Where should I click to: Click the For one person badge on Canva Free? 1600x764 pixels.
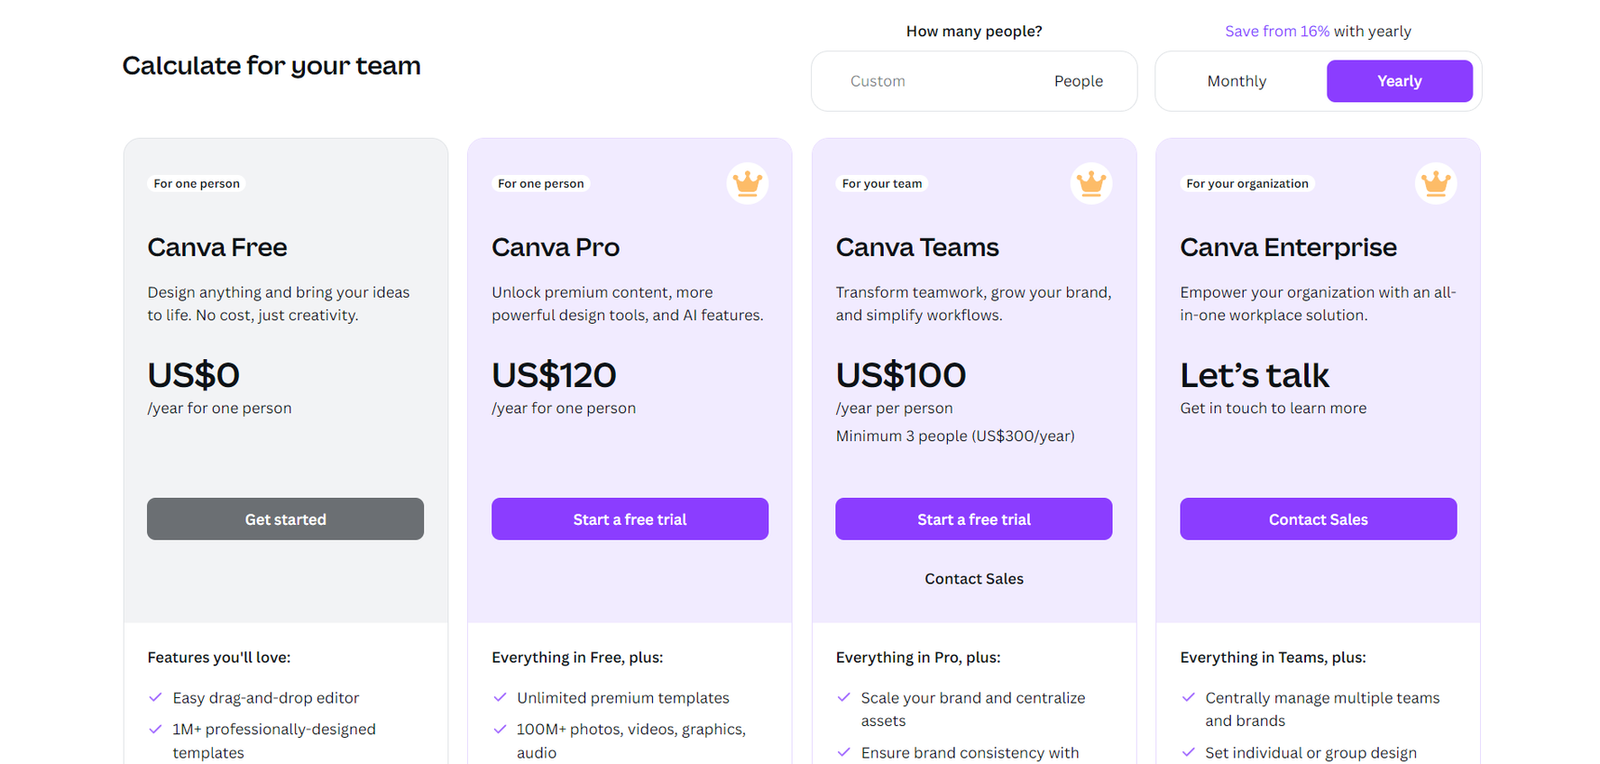point(196,183)
